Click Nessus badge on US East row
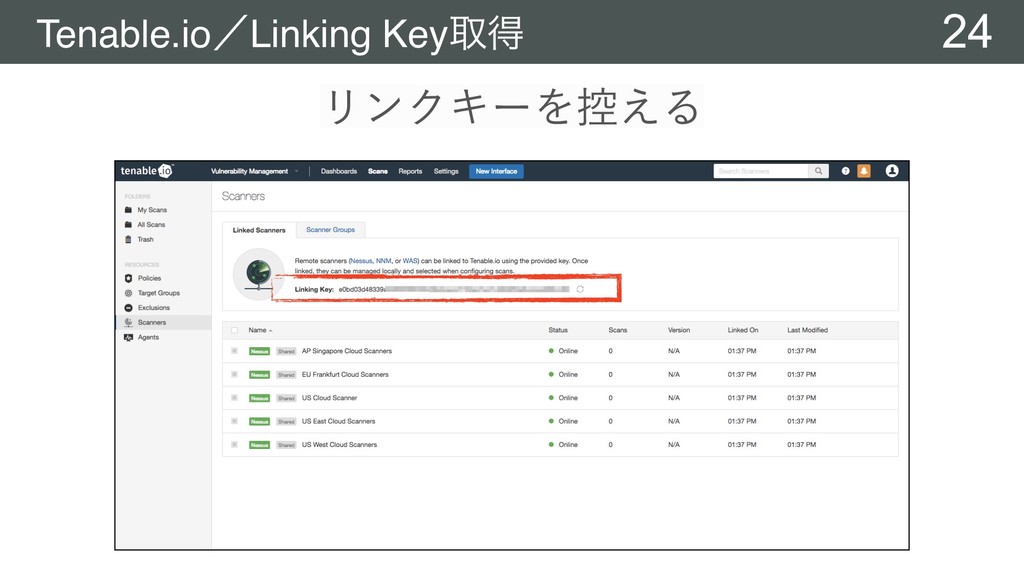 tap(259, 422)
